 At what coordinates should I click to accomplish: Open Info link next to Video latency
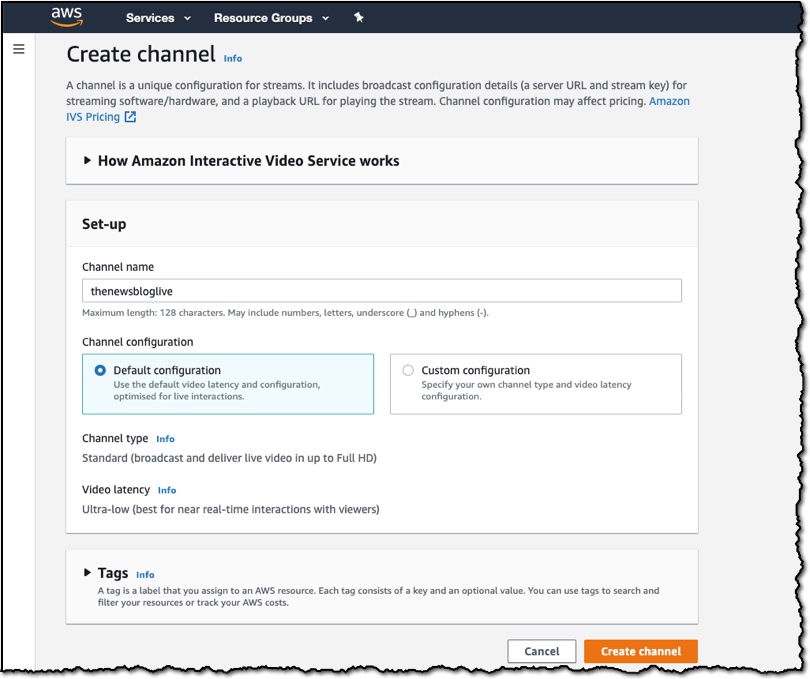(167, 490)
